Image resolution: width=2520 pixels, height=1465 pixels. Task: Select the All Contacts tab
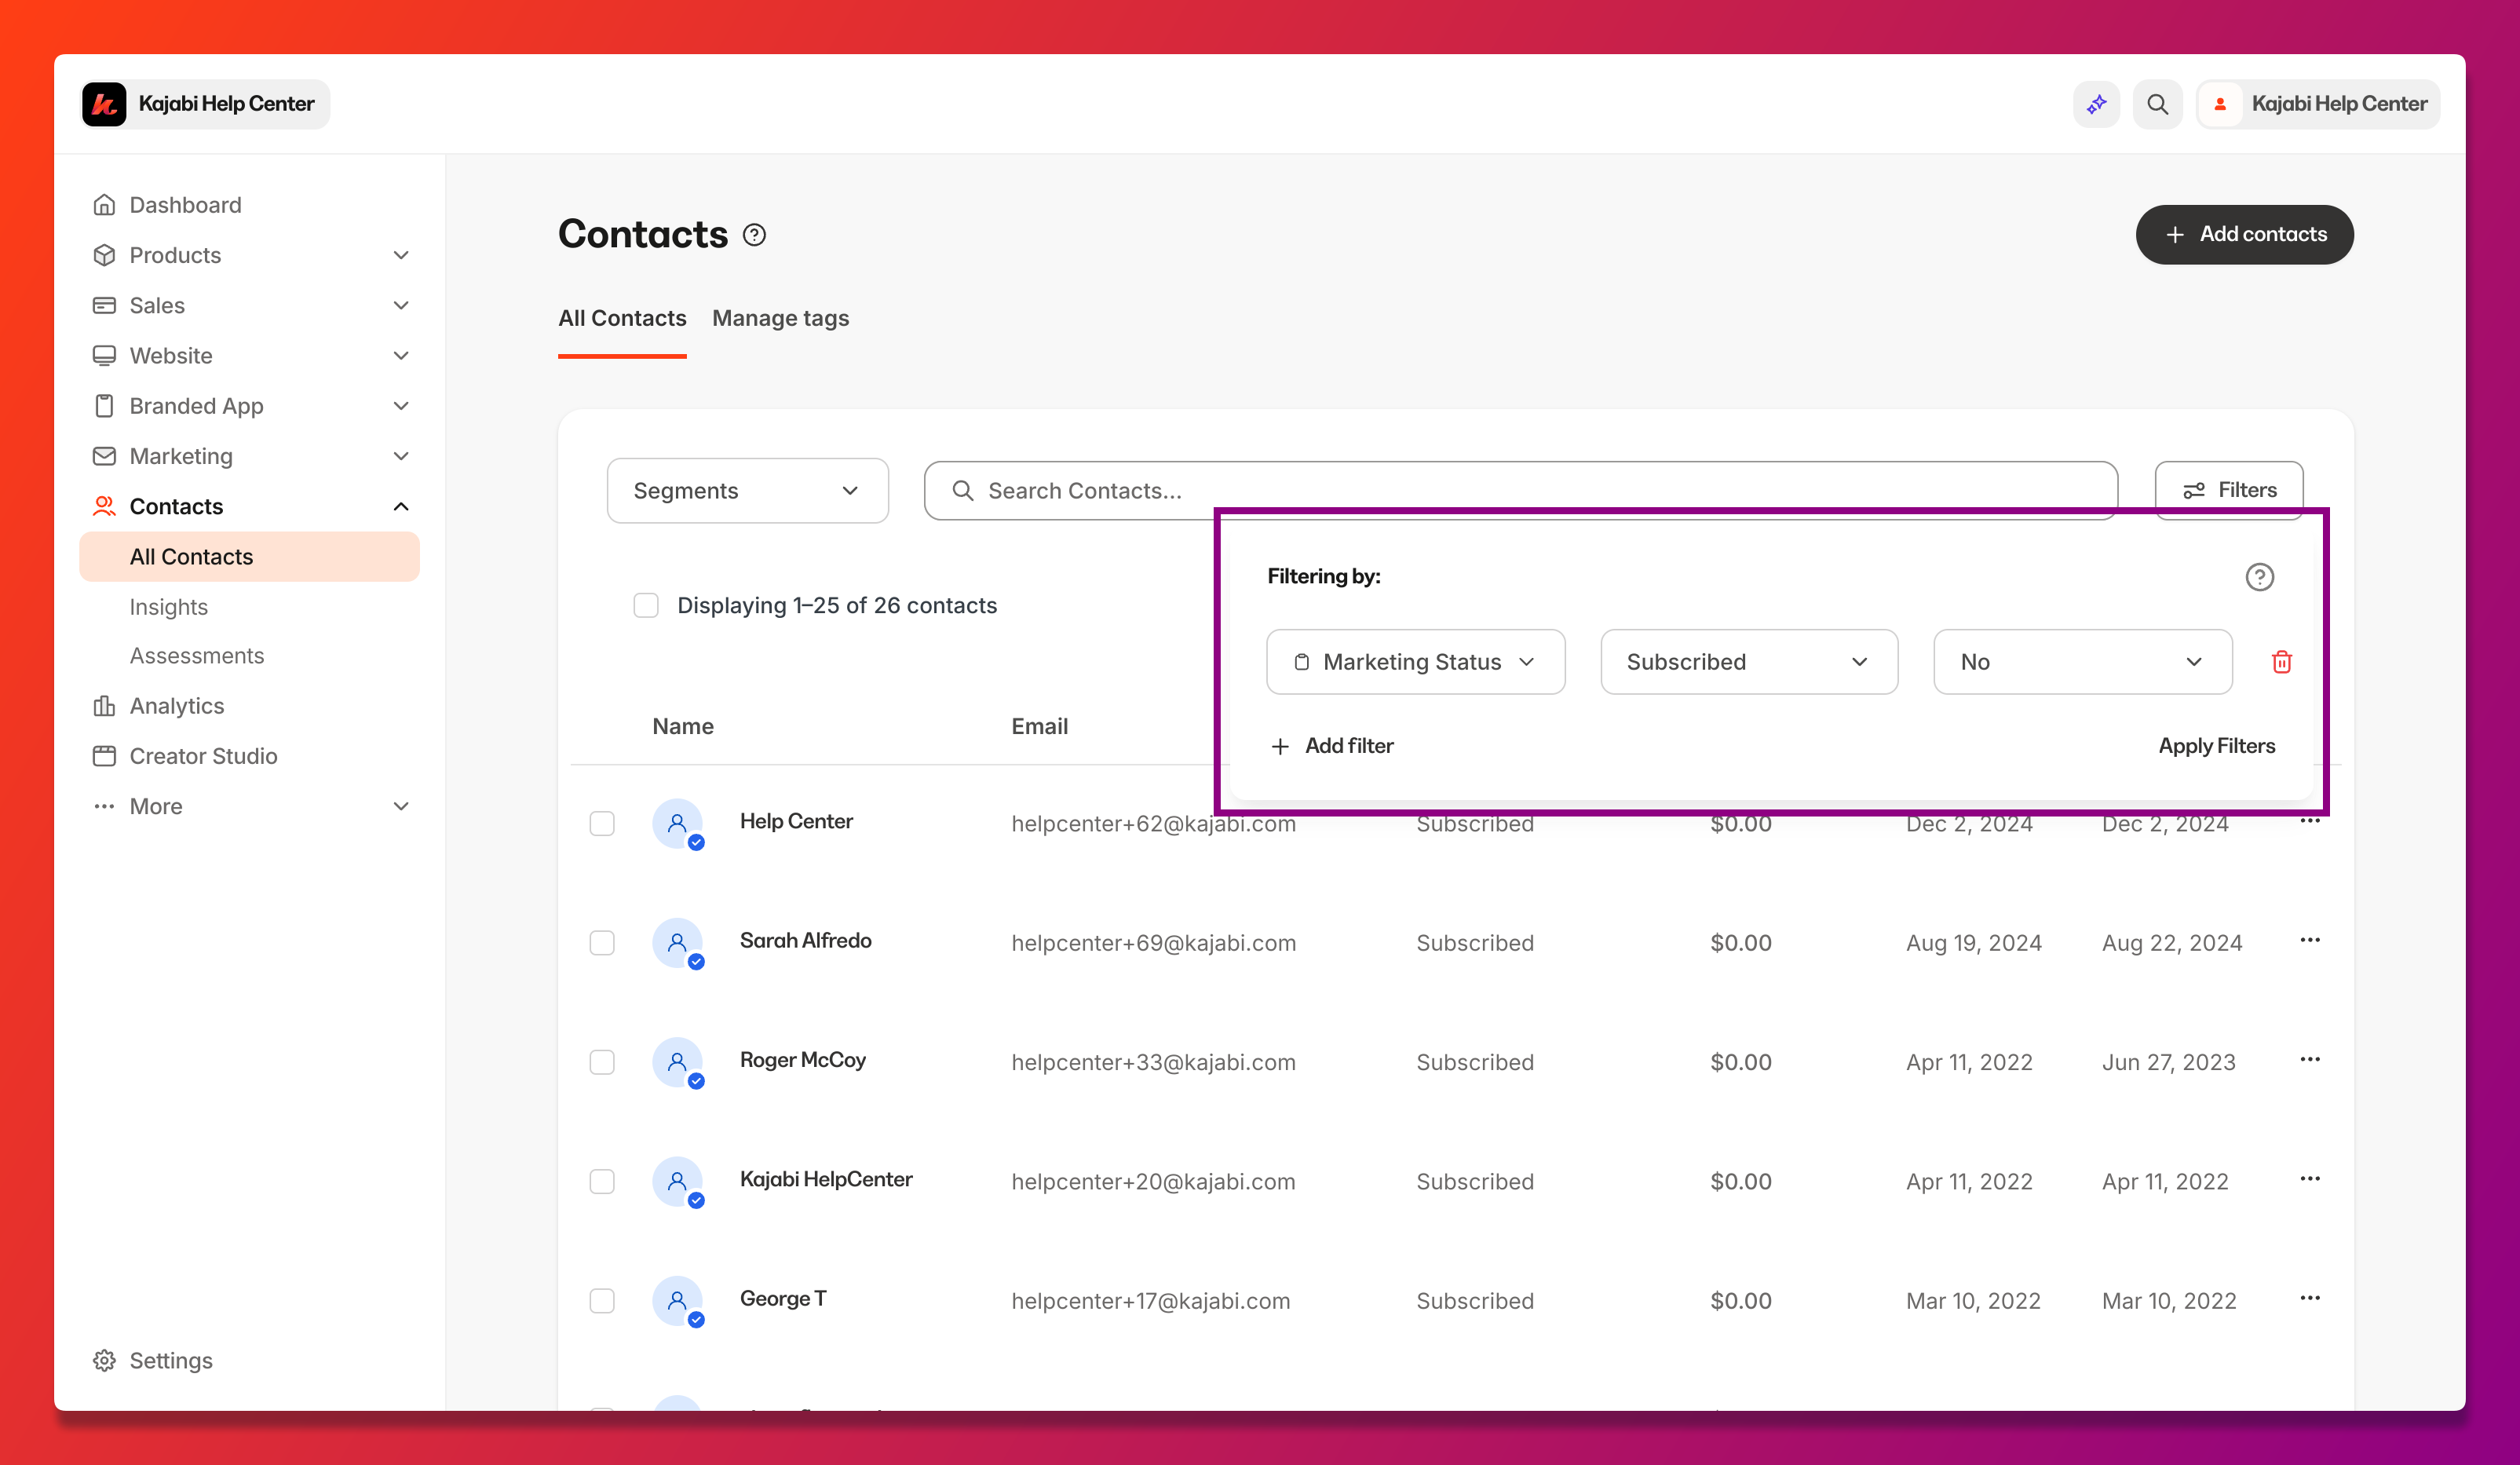click(x=622, y=318)
